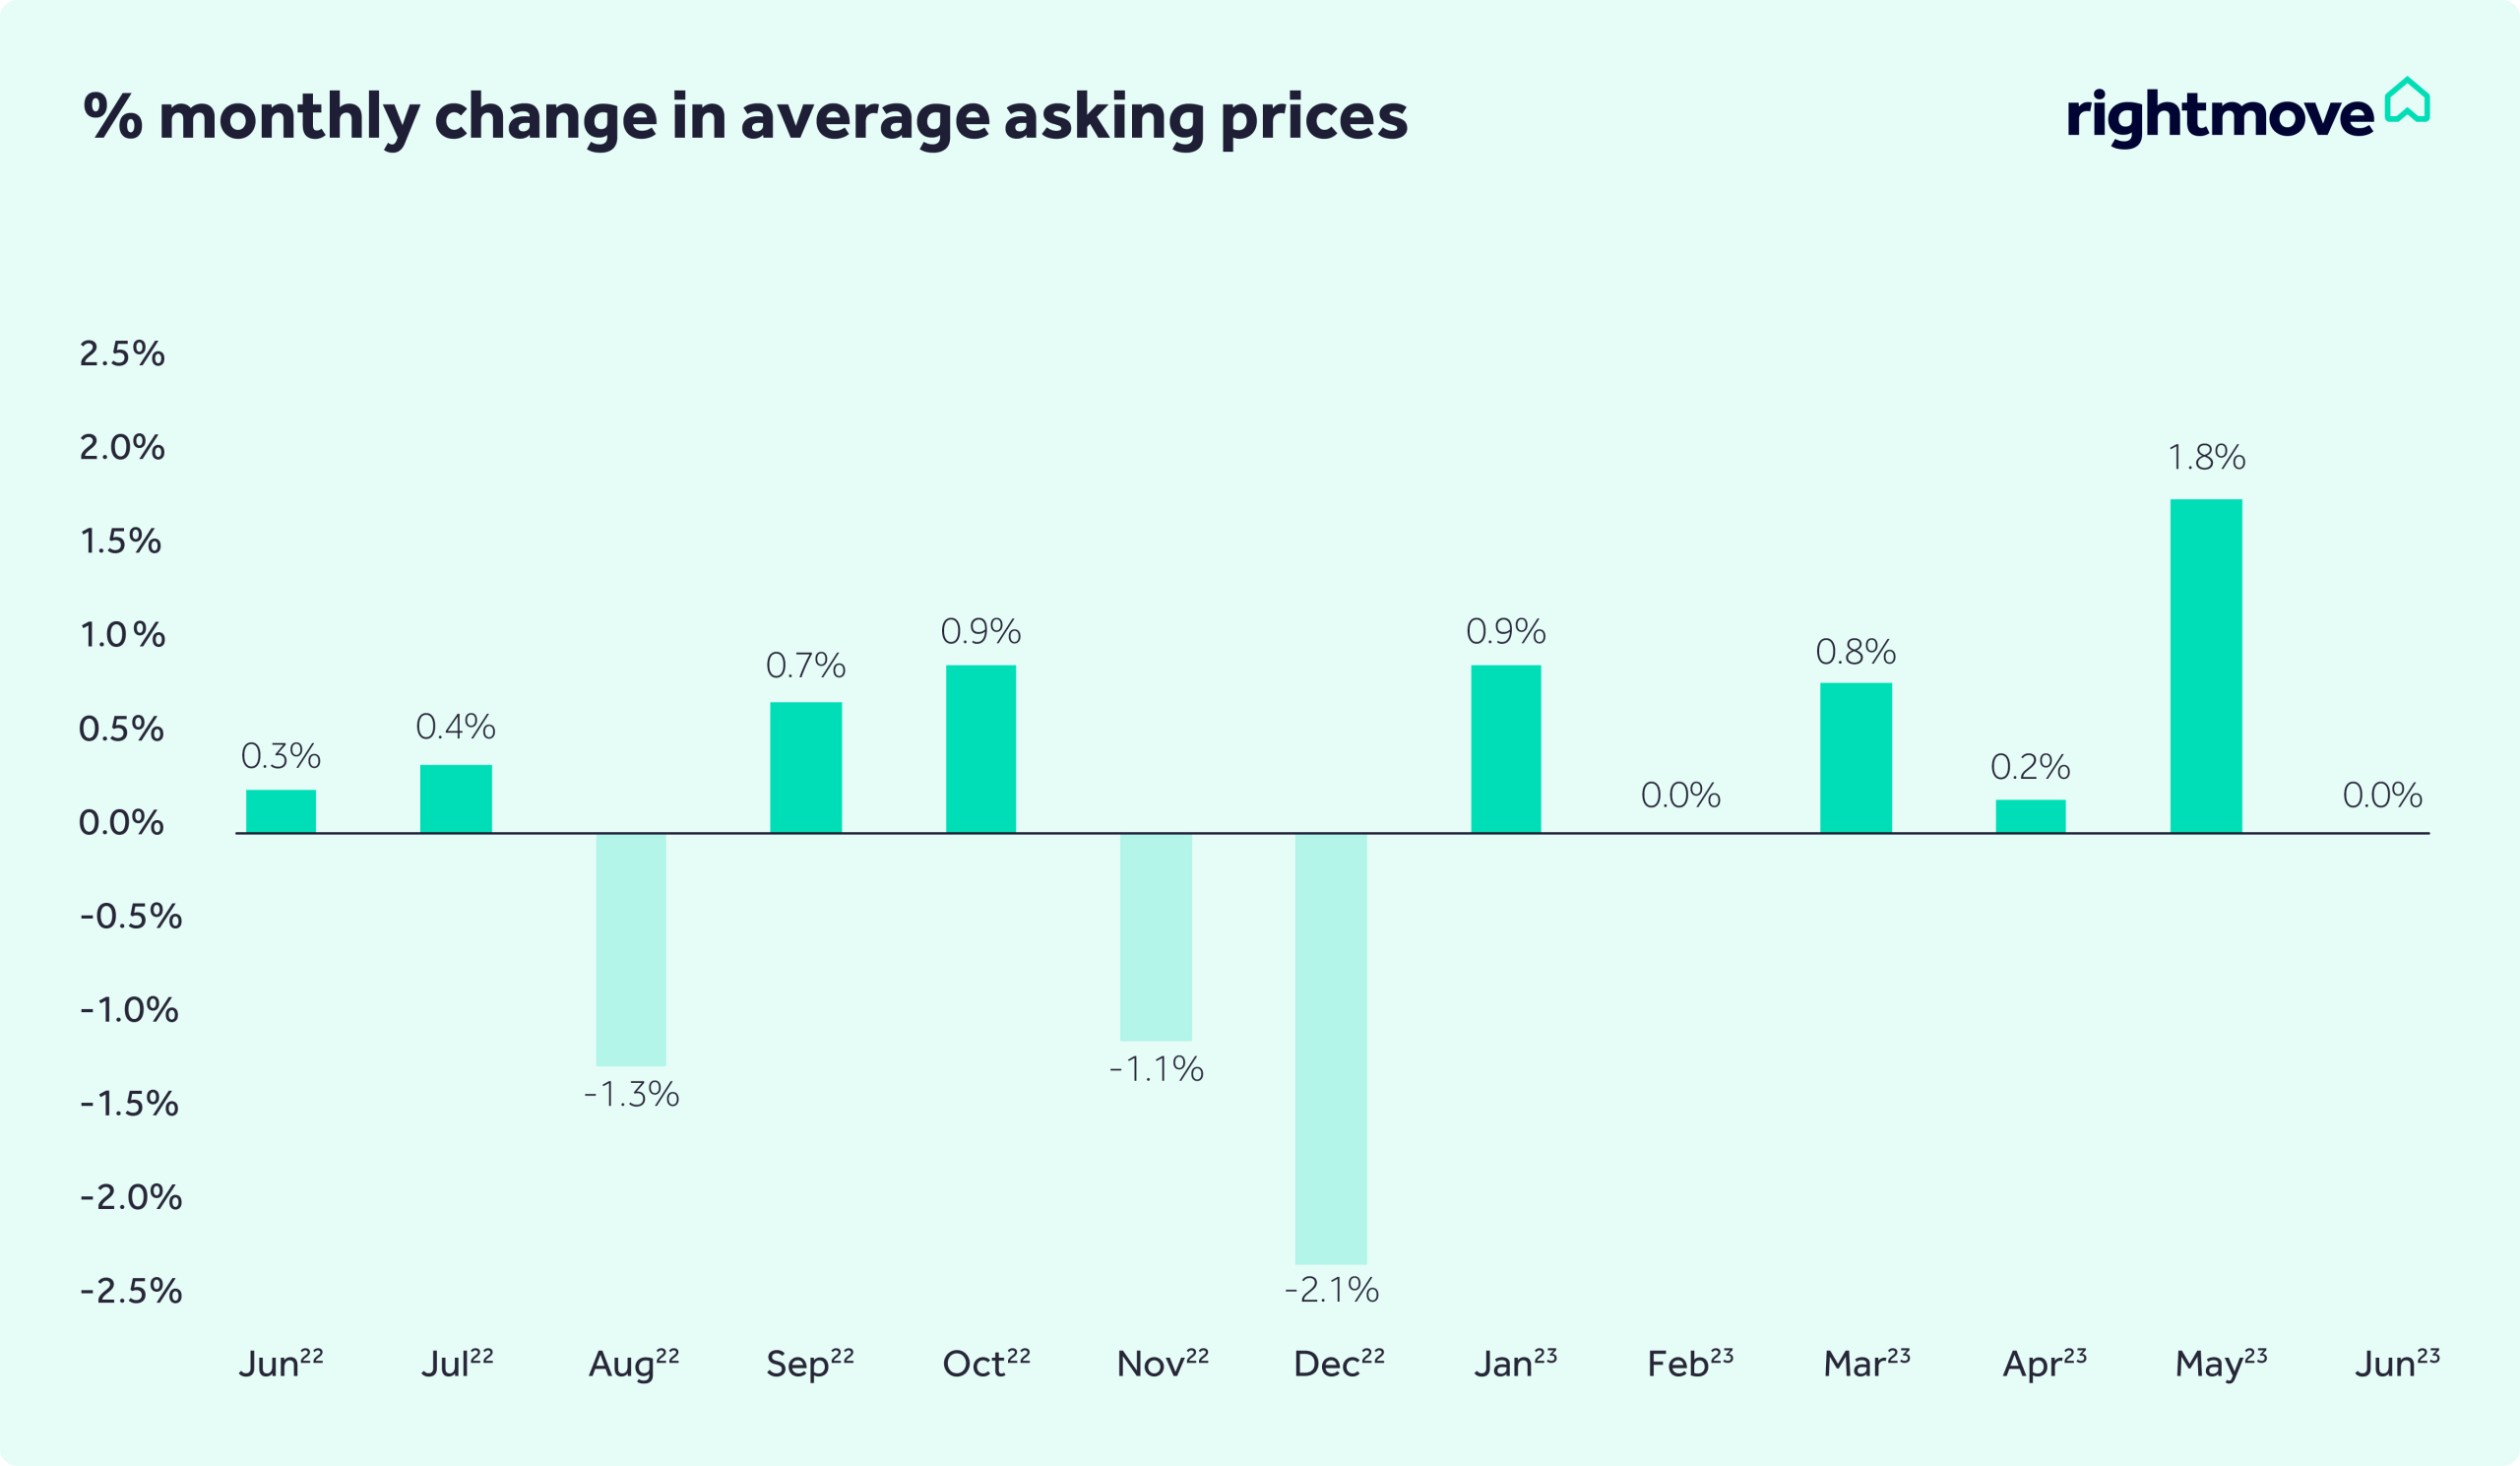The height and width of the screenshot is (1466, 2520).
Task: Click the Nov 22 negative bar
Action: [x=1155, y=937]
